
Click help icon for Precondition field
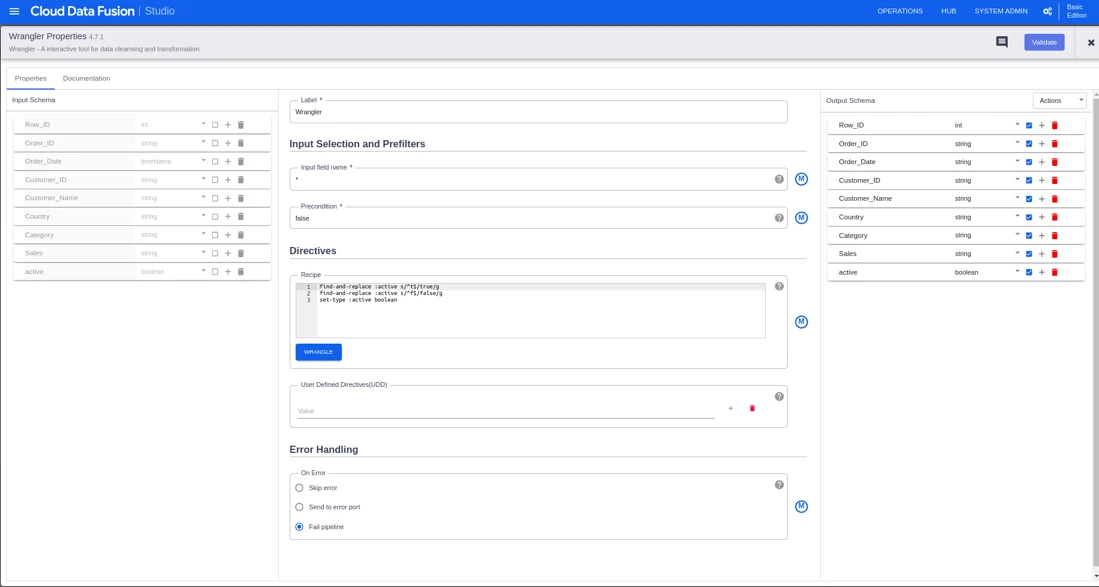(779, 218)
